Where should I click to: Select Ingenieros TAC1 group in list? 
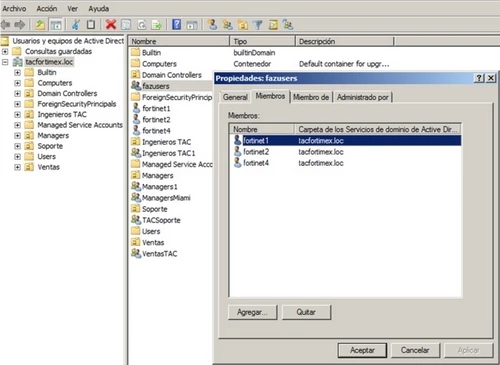coord(163,153)
